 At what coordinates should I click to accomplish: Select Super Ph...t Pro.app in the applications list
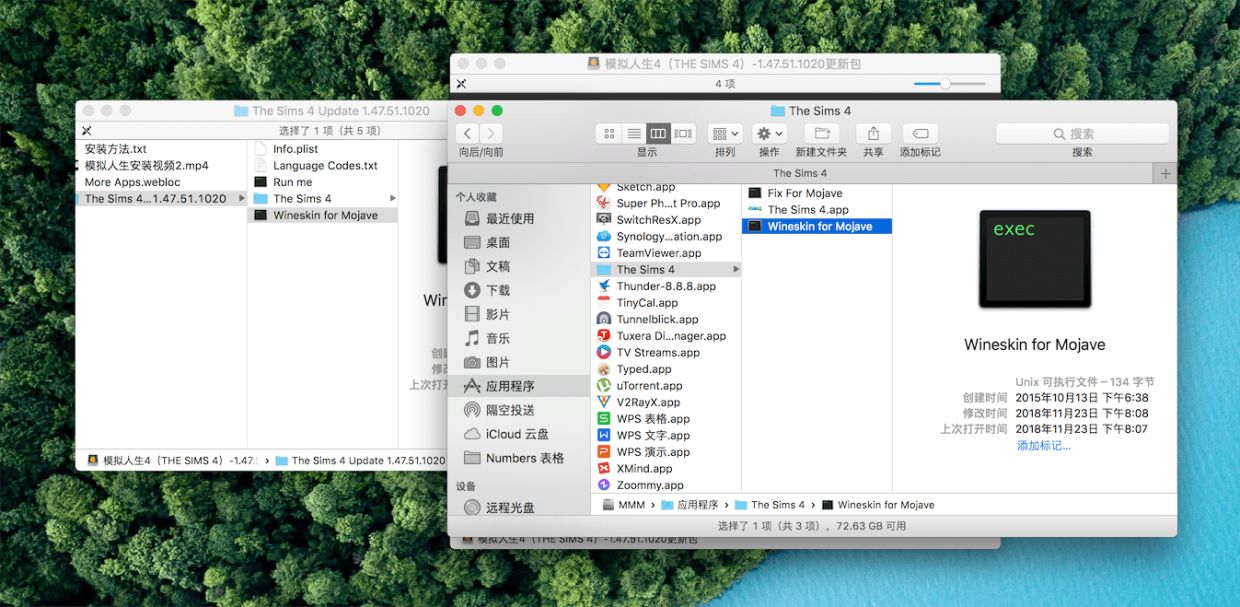[x=667, y=203]
